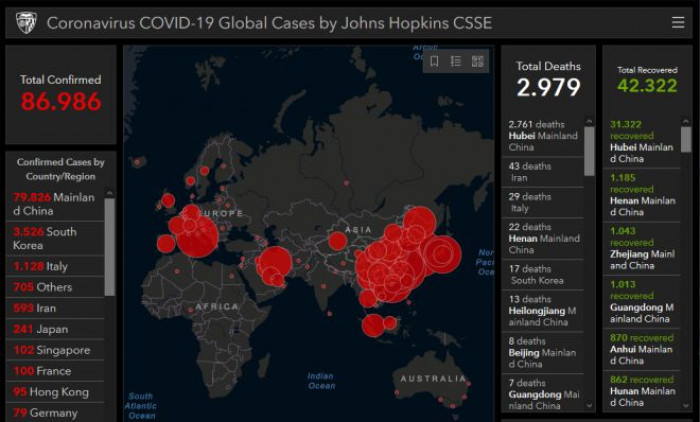Click the 8 deaths Beijing entry
This screenshot has height=422, width=700.
tap(543, 352)
